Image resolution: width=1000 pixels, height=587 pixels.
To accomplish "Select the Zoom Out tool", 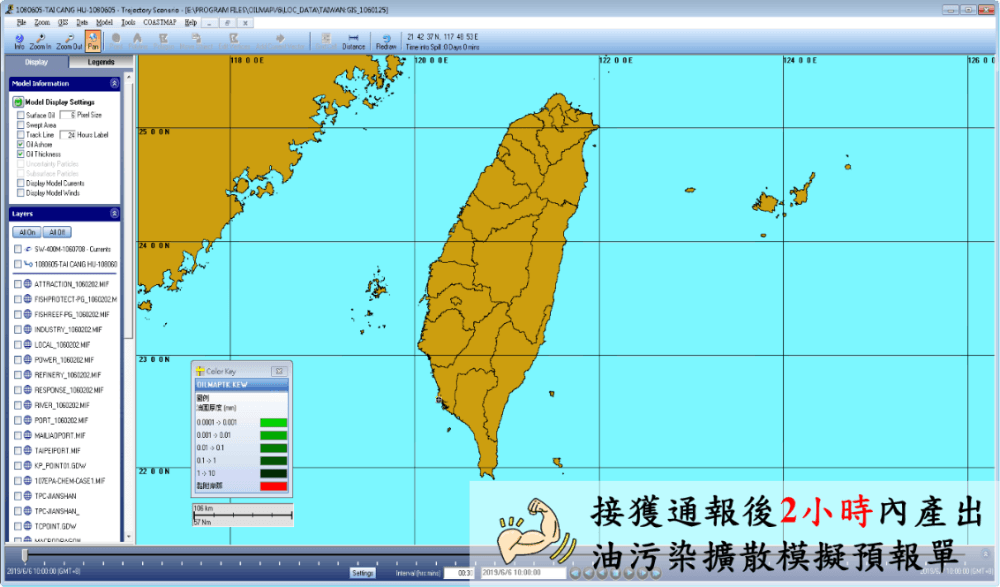I will (69, 39).
